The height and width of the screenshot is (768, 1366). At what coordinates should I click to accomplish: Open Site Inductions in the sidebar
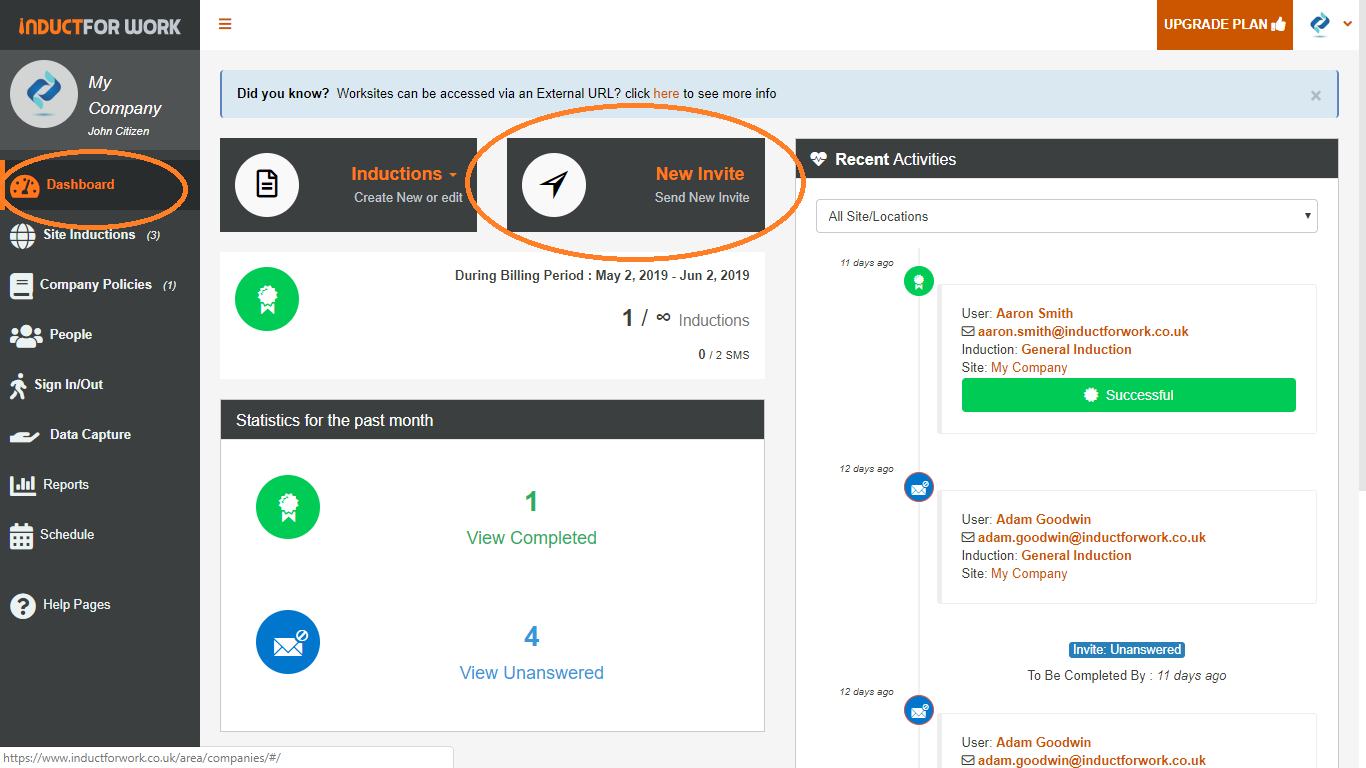click(x=100, y=235)
